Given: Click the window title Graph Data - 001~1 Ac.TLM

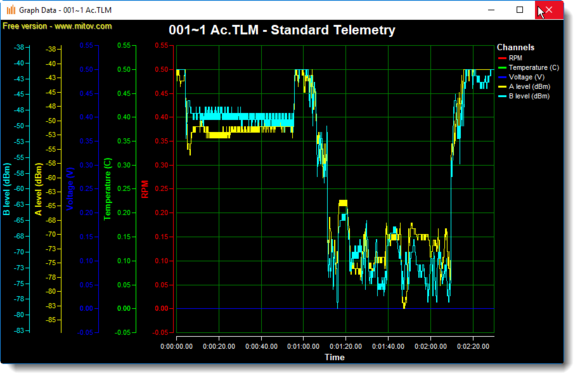Looking at the screenshot, I should (x=65, y=10).
